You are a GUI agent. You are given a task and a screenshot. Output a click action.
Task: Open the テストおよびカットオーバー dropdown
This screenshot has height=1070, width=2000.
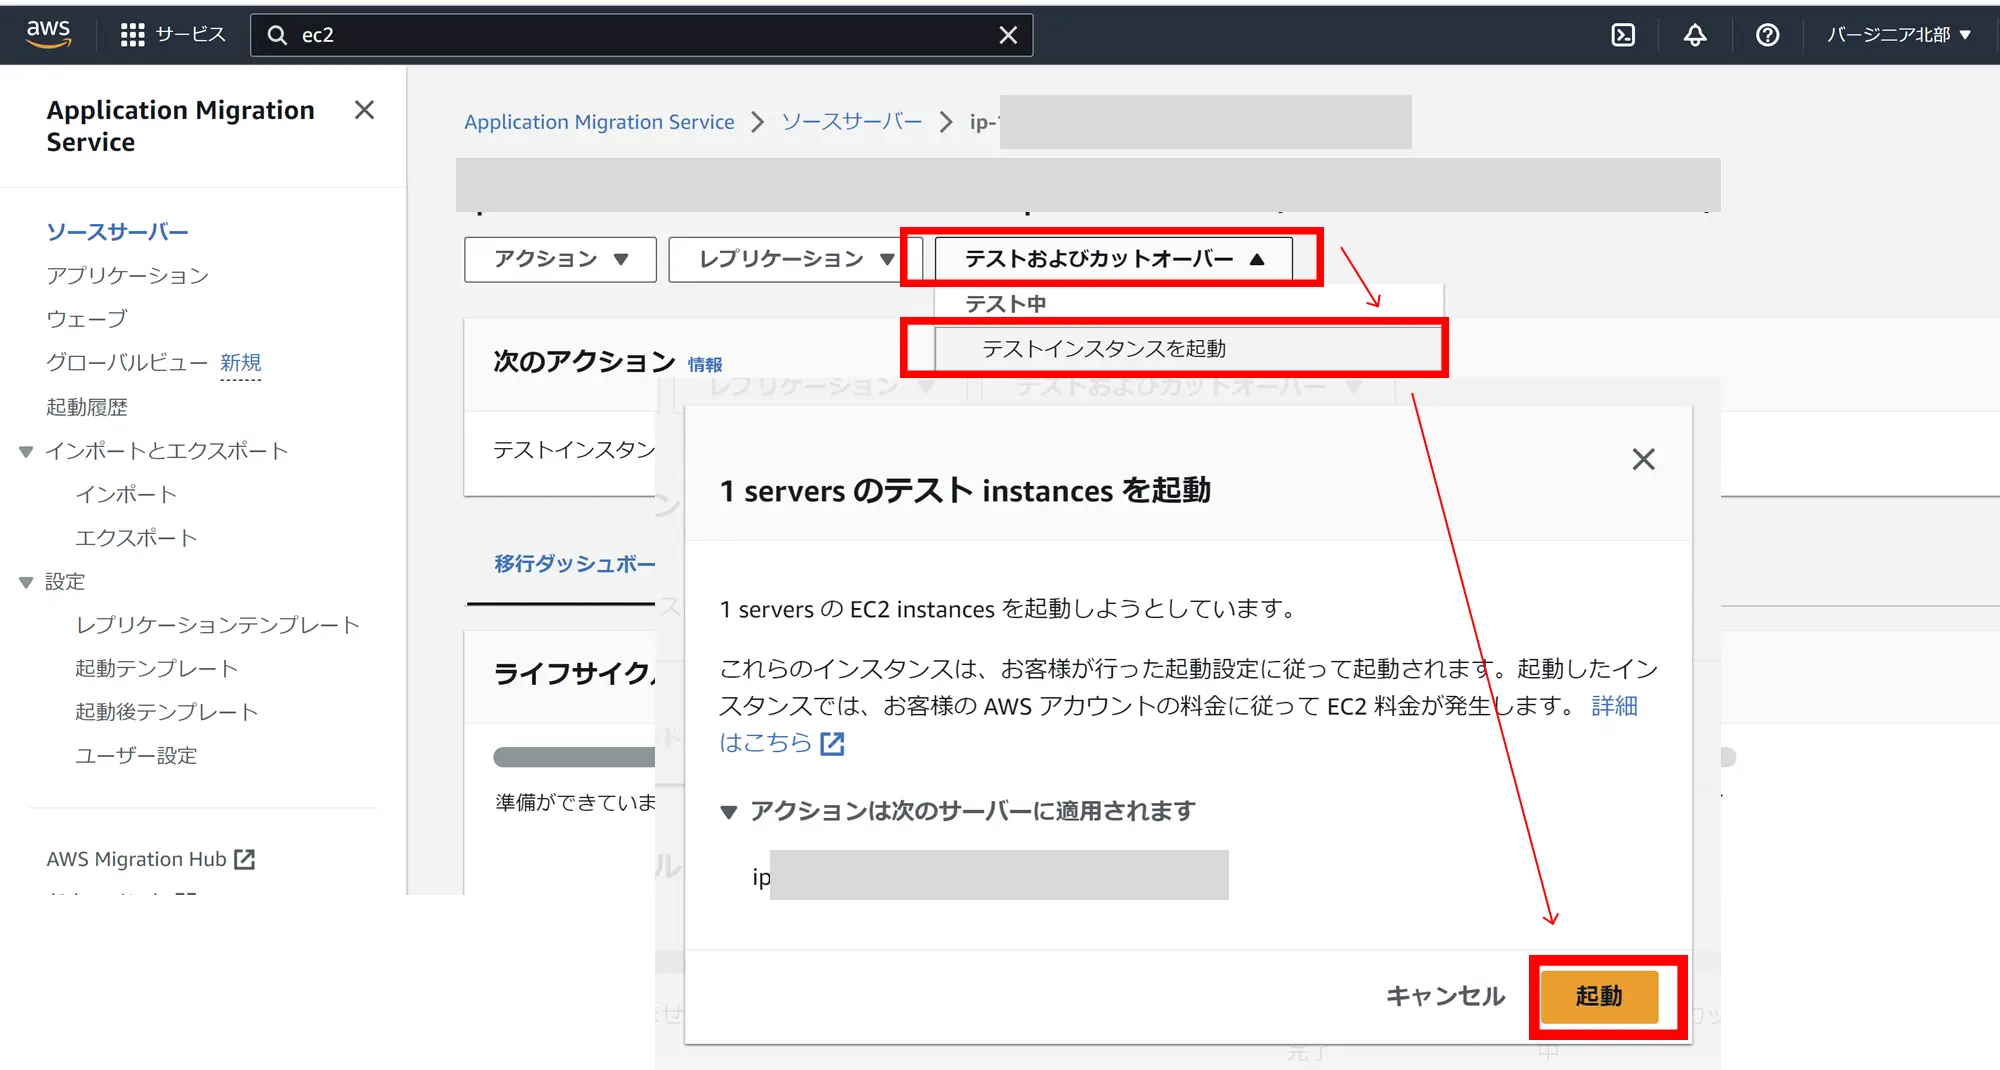pos(1114,259)
